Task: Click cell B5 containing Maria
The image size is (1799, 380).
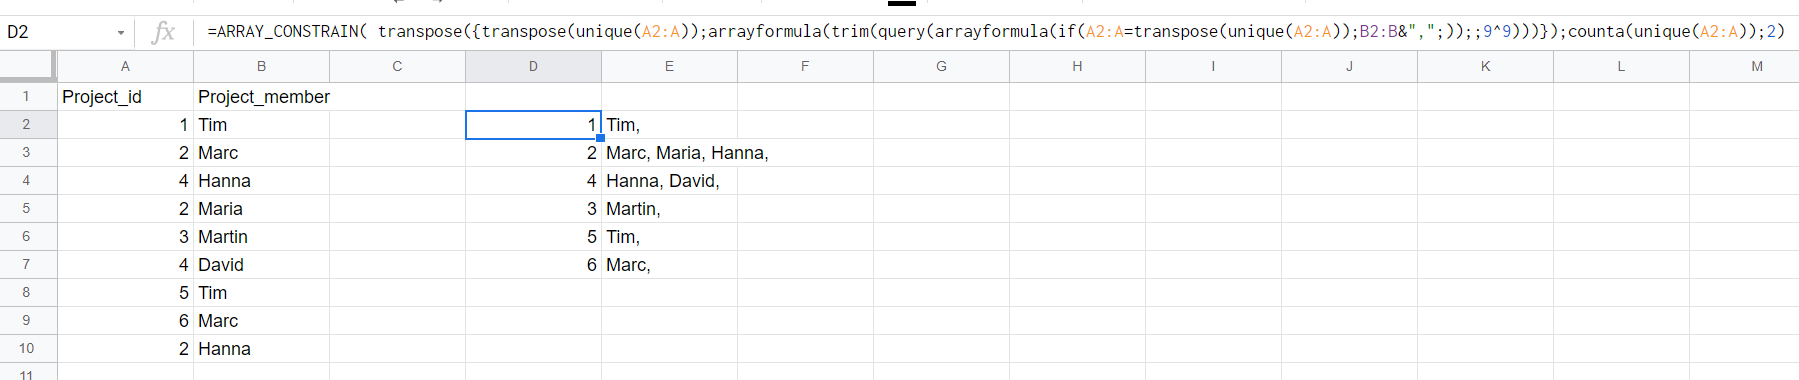Action: [x=261, y=209]
